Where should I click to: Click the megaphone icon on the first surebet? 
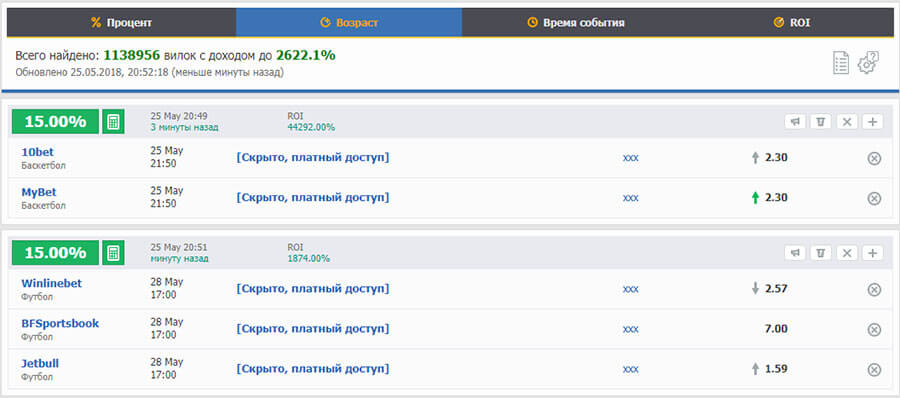pos(795,122)
